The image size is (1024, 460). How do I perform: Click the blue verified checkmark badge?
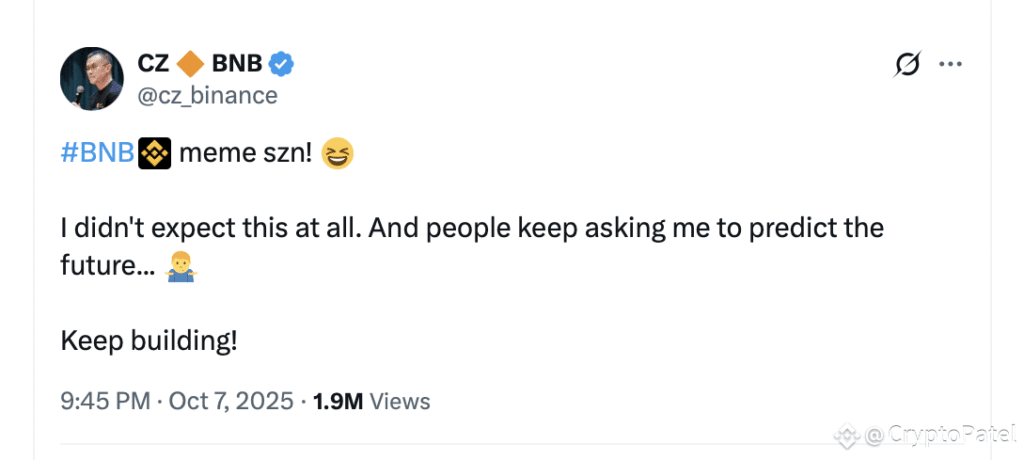click(281, 64)
